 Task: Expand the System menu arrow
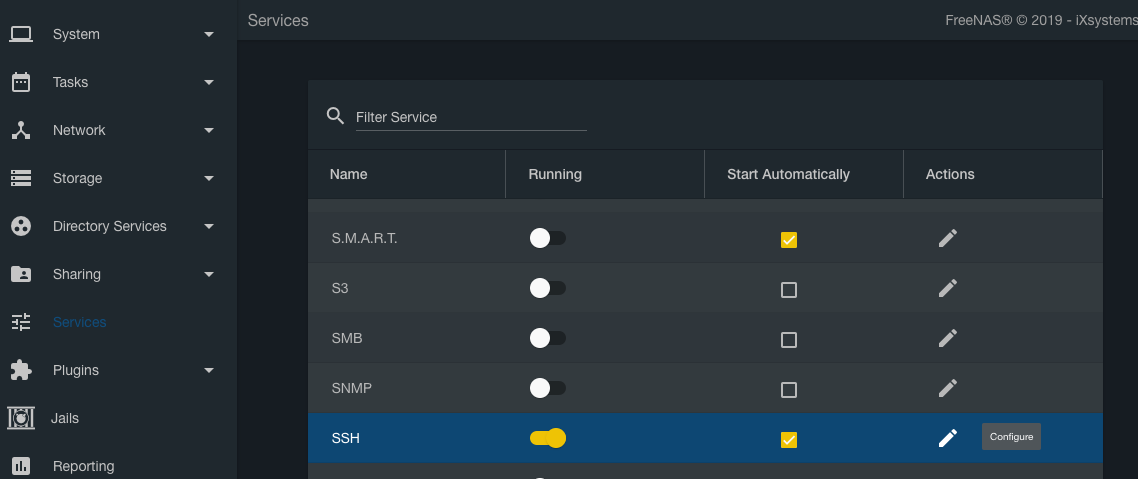click(x=209, y=34)
